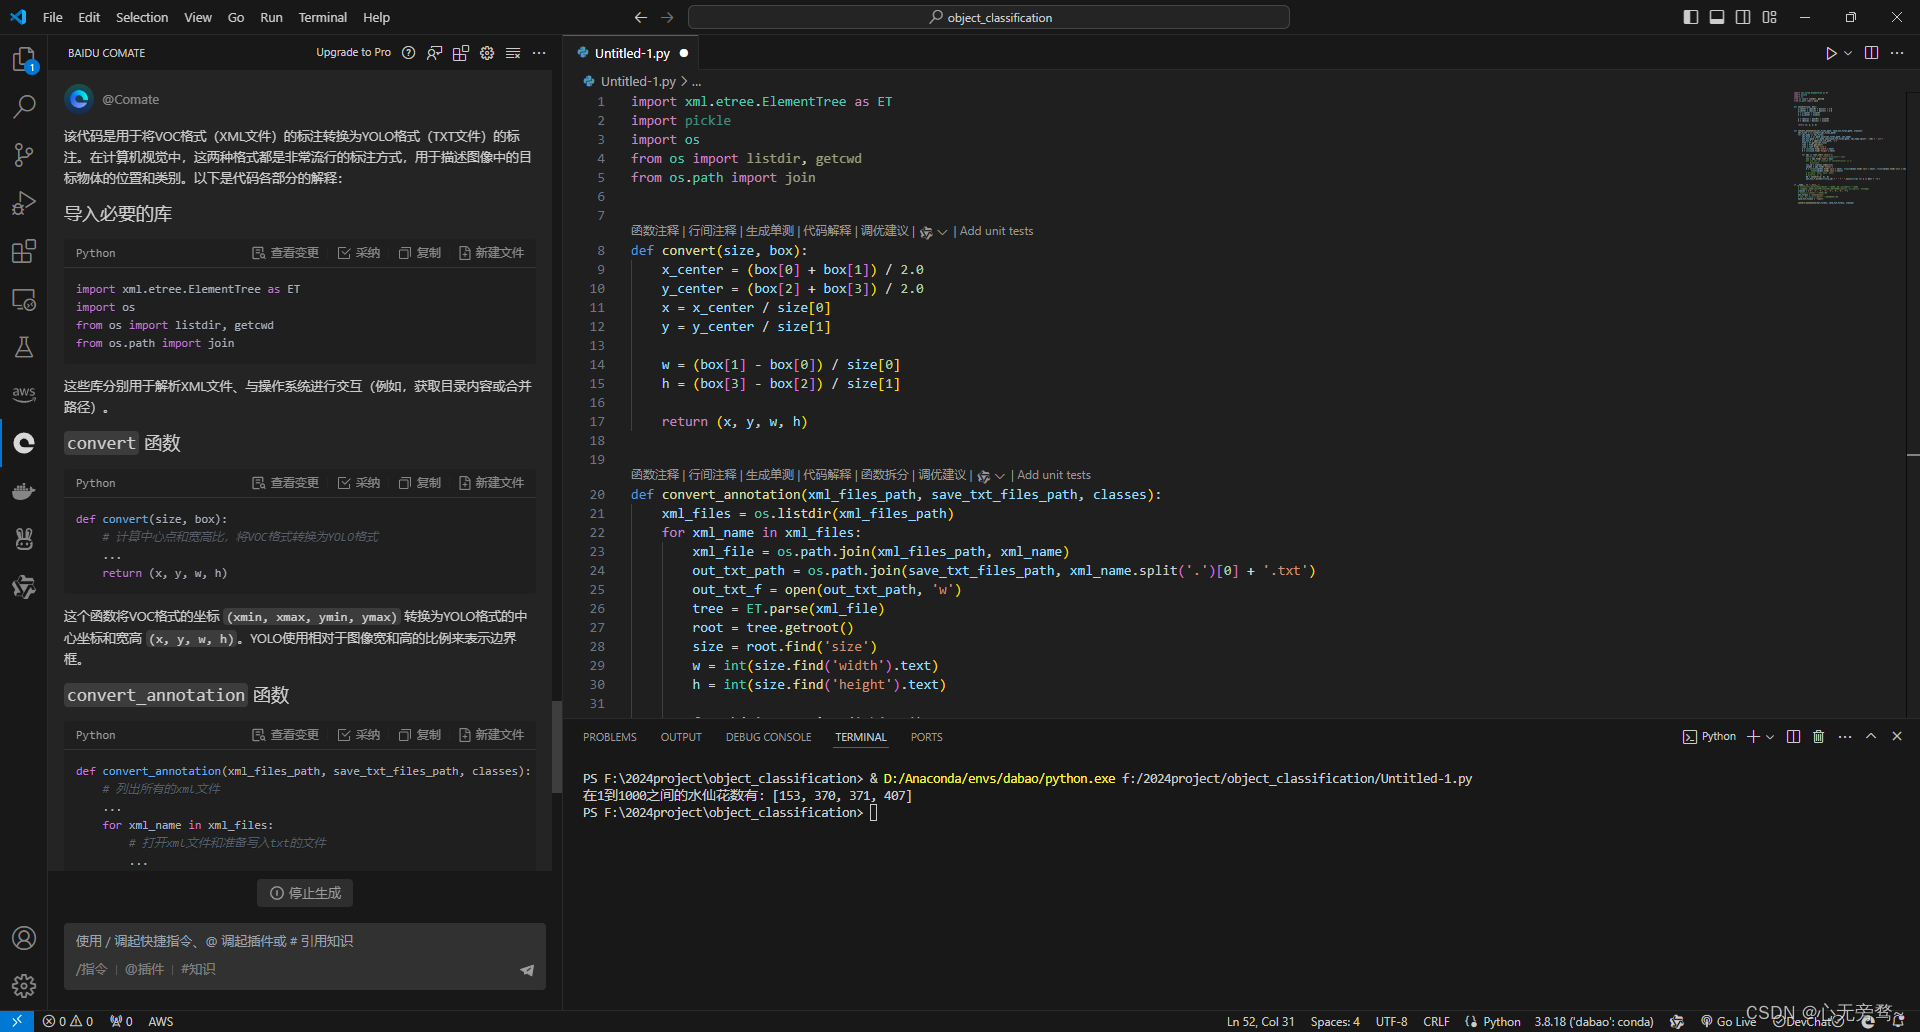This screenshot has height=1032, width=1920.
Task: Expand the Comate dropdown above convert function
Action: click(942, 232)
